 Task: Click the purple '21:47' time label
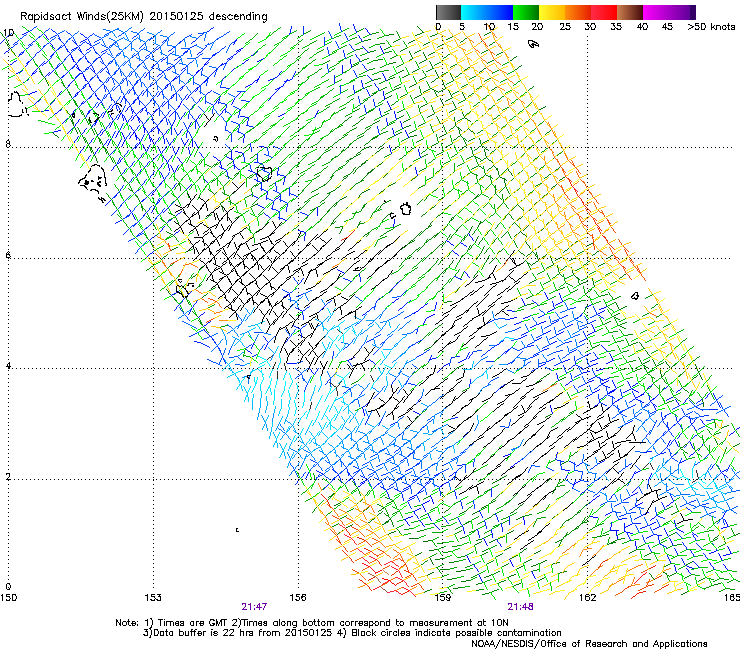coord(254,607)
